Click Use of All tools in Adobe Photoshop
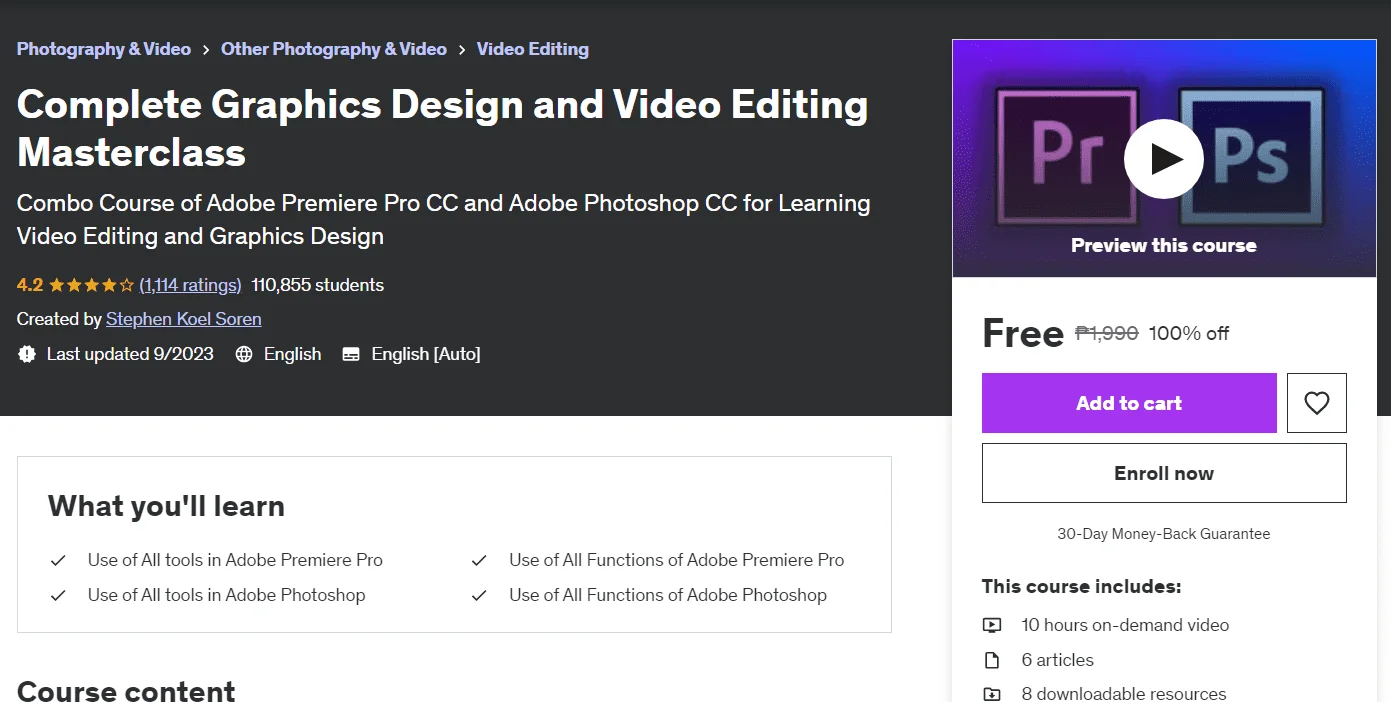Viewport: 1391px width, 702px height. coord(226,595)
